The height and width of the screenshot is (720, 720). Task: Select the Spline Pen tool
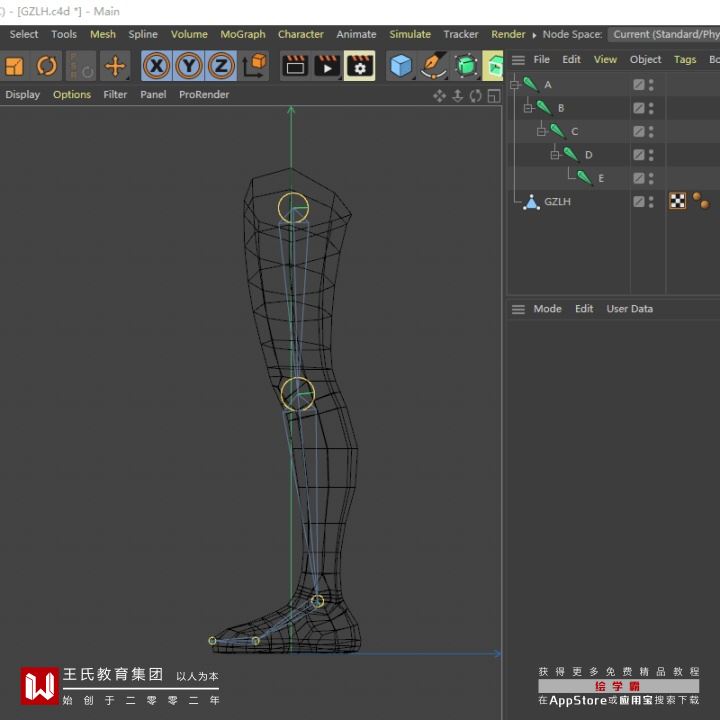click(433, 66)
